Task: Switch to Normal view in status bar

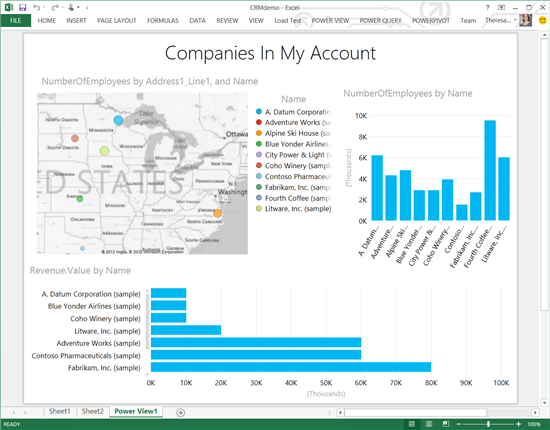Action: (412, 424)
